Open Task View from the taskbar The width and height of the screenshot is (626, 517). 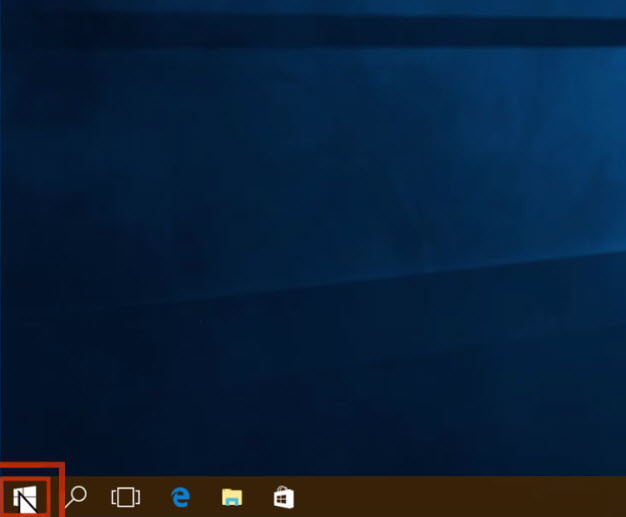coord(126,496)
